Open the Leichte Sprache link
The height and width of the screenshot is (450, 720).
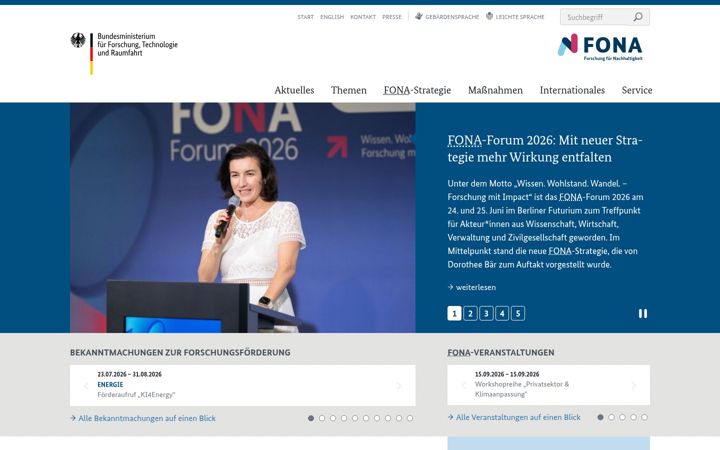(515, 17)
